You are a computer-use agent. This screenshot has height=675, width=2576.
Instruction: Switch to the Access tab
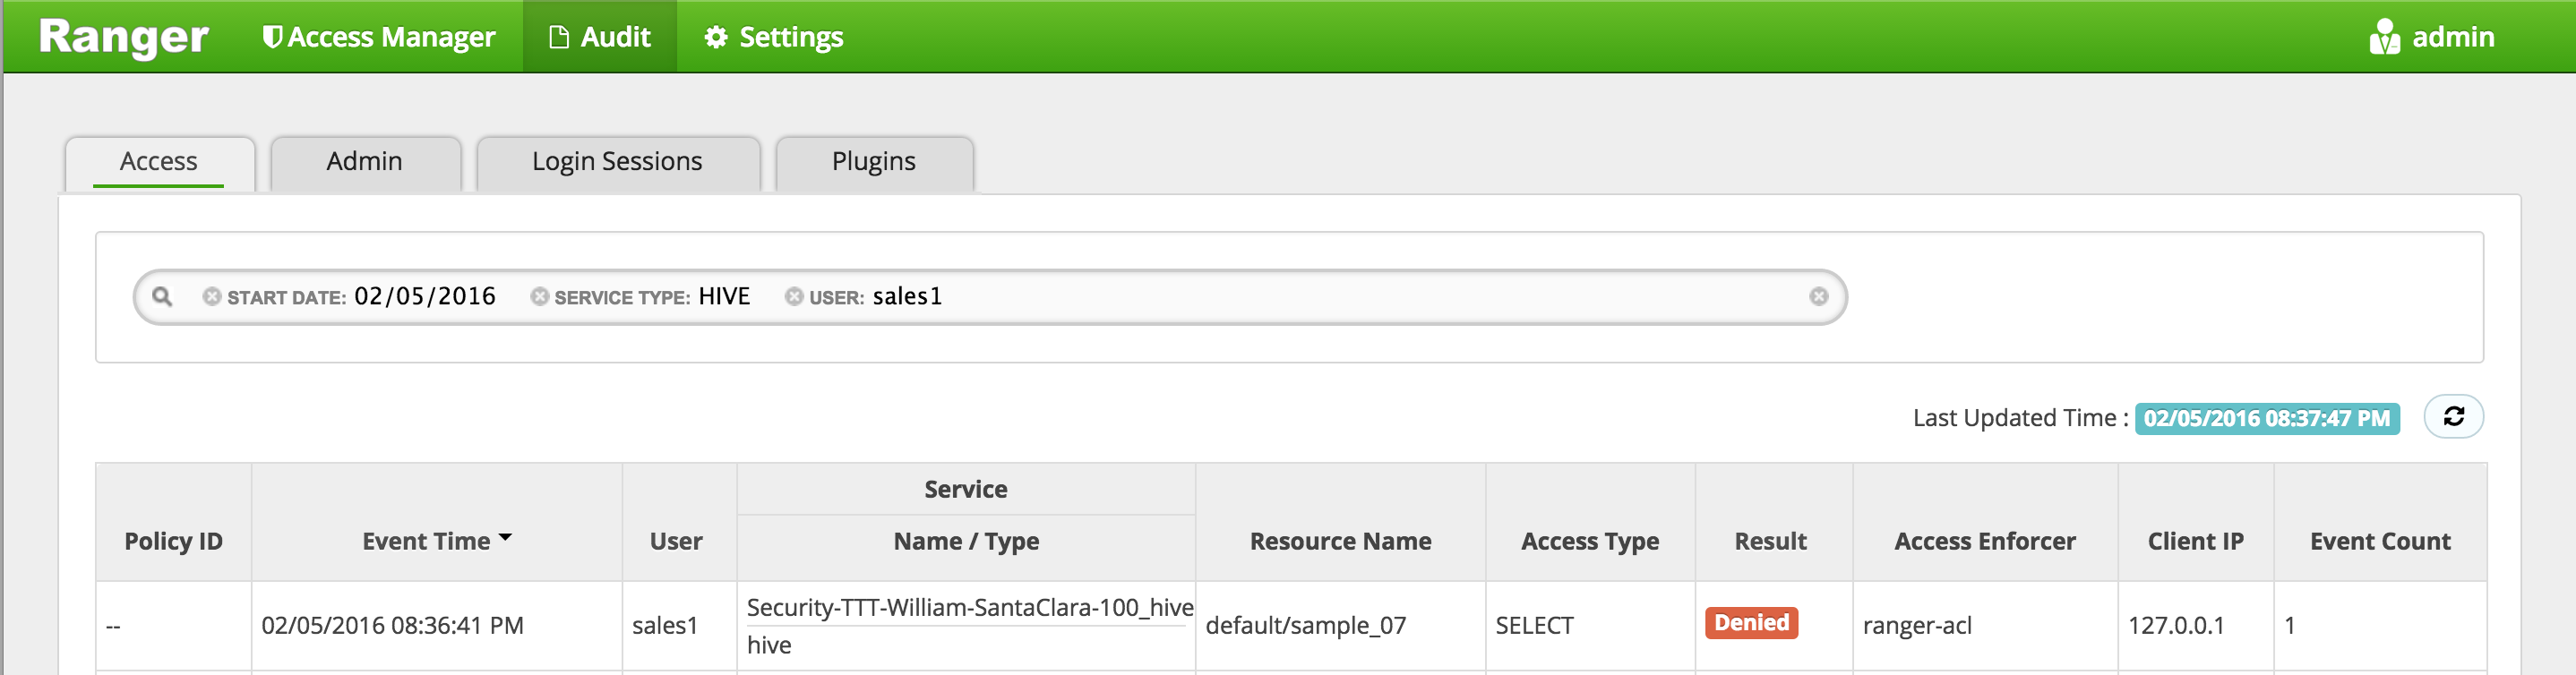tap(159, 161)
